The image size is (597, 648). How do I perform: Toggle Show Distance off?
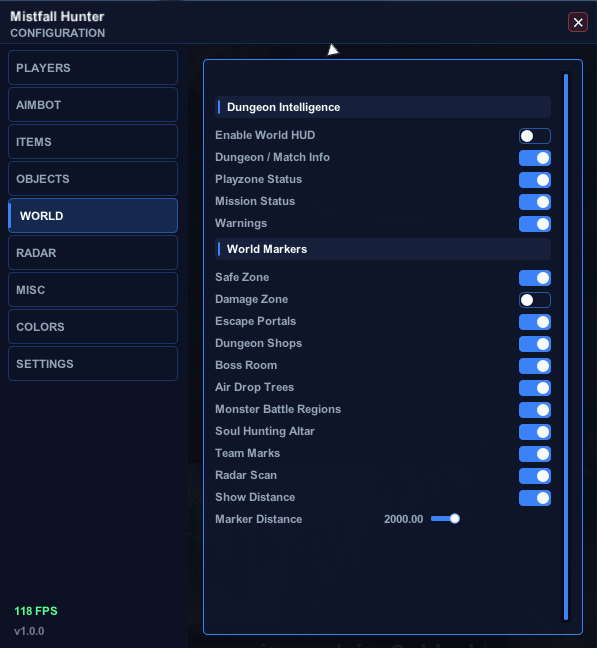(x=535, y=498)
